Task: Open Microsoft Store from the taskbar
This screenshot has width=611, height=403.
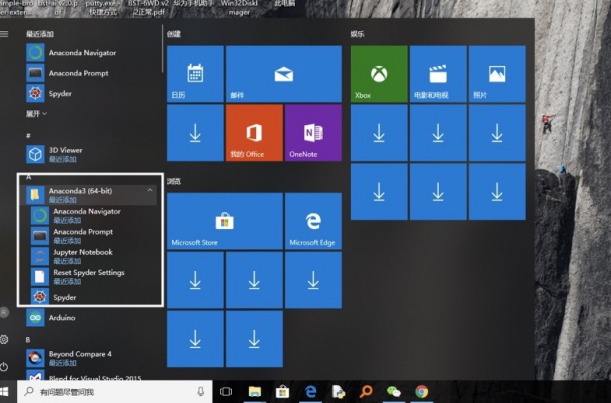Action: coord(283,391)
